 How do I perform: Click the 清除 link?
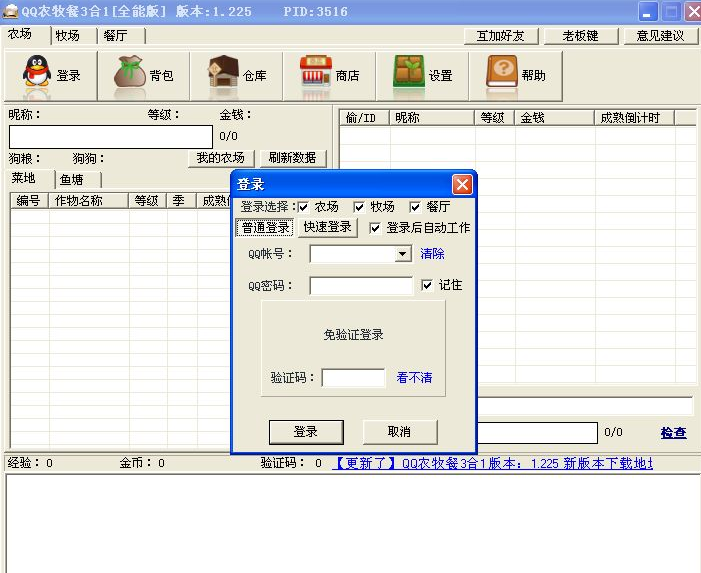pos(432,254)
